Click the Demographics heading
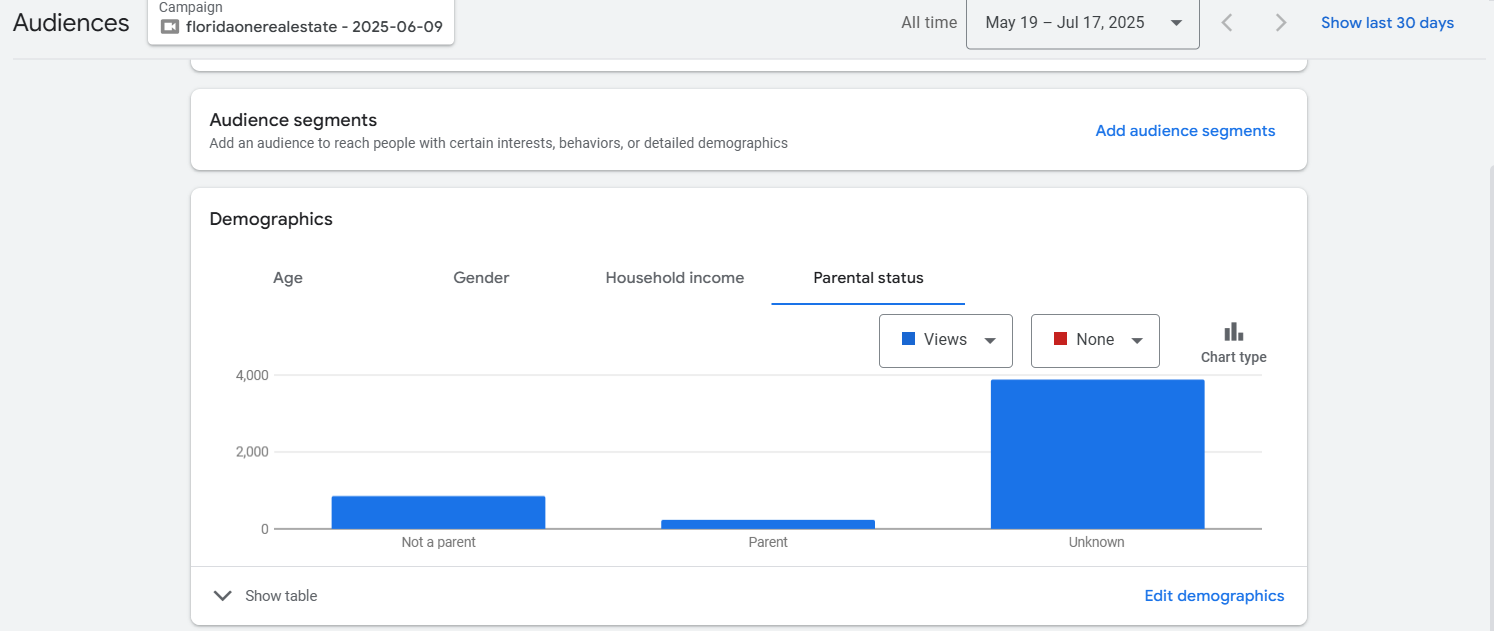The height and width of the screenshot is (631, 1494). click(271, 219)
